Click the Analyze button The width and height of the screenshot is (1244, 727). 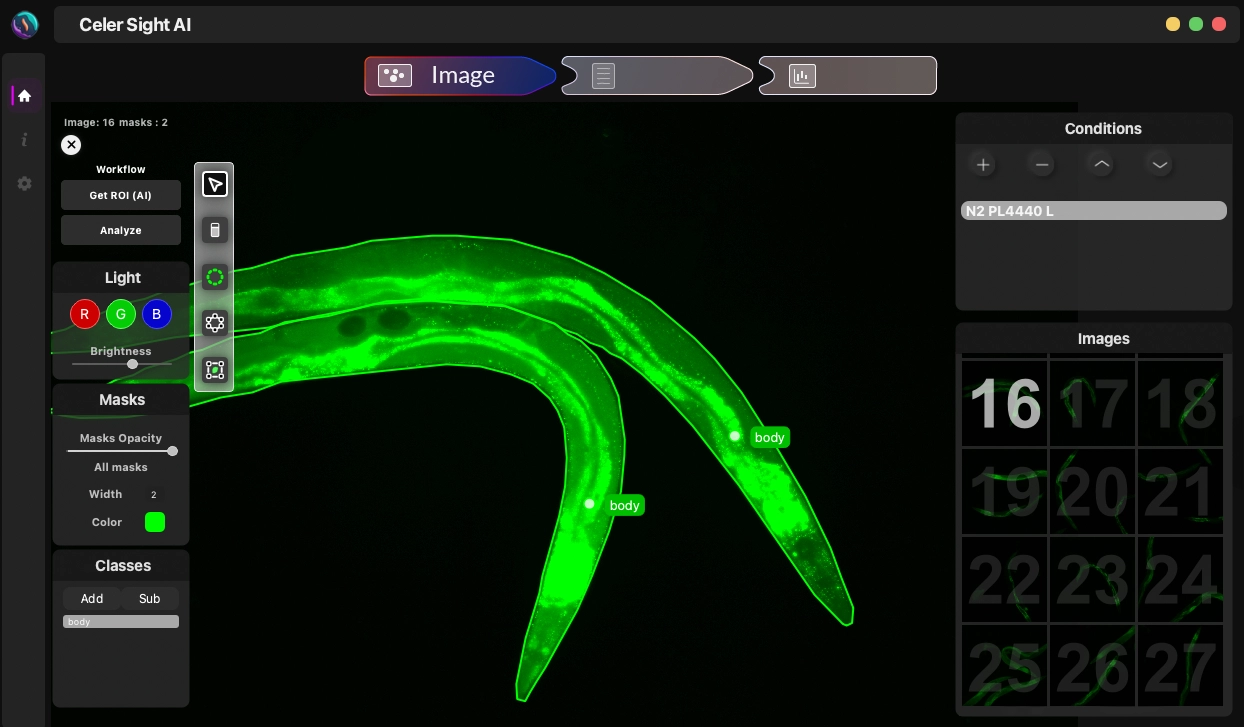pos(121,230)
